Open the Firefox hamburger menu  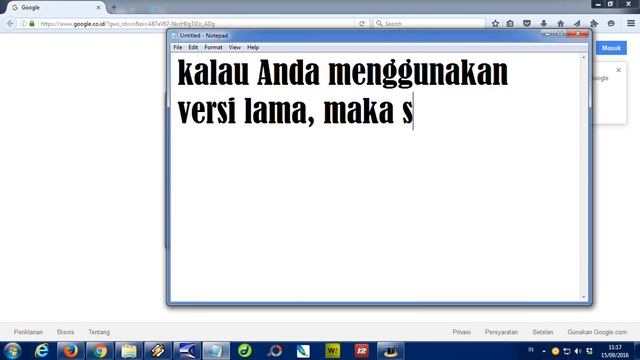[x=631, y=24]
